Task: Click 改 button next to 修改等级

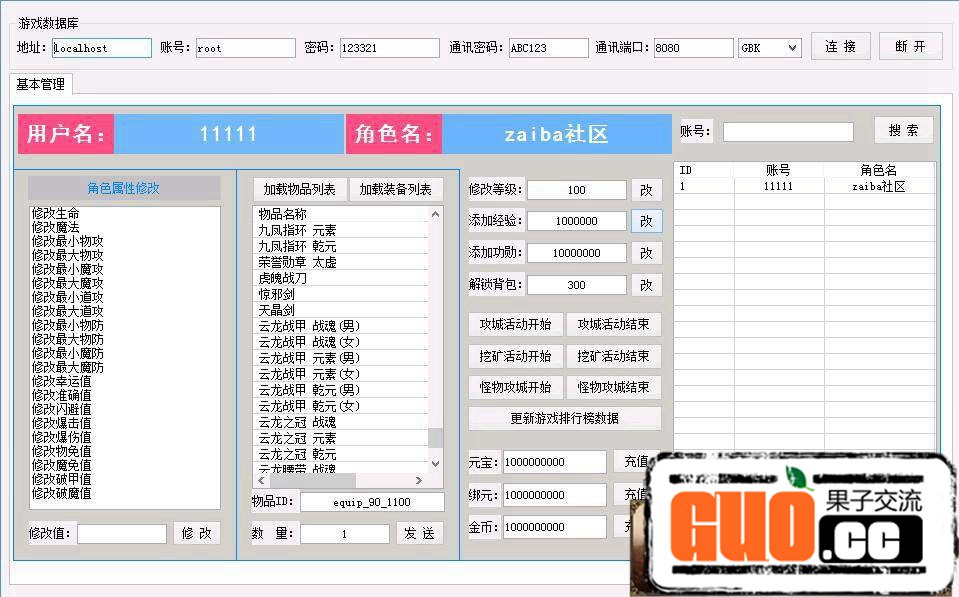Action: [646, 189]
